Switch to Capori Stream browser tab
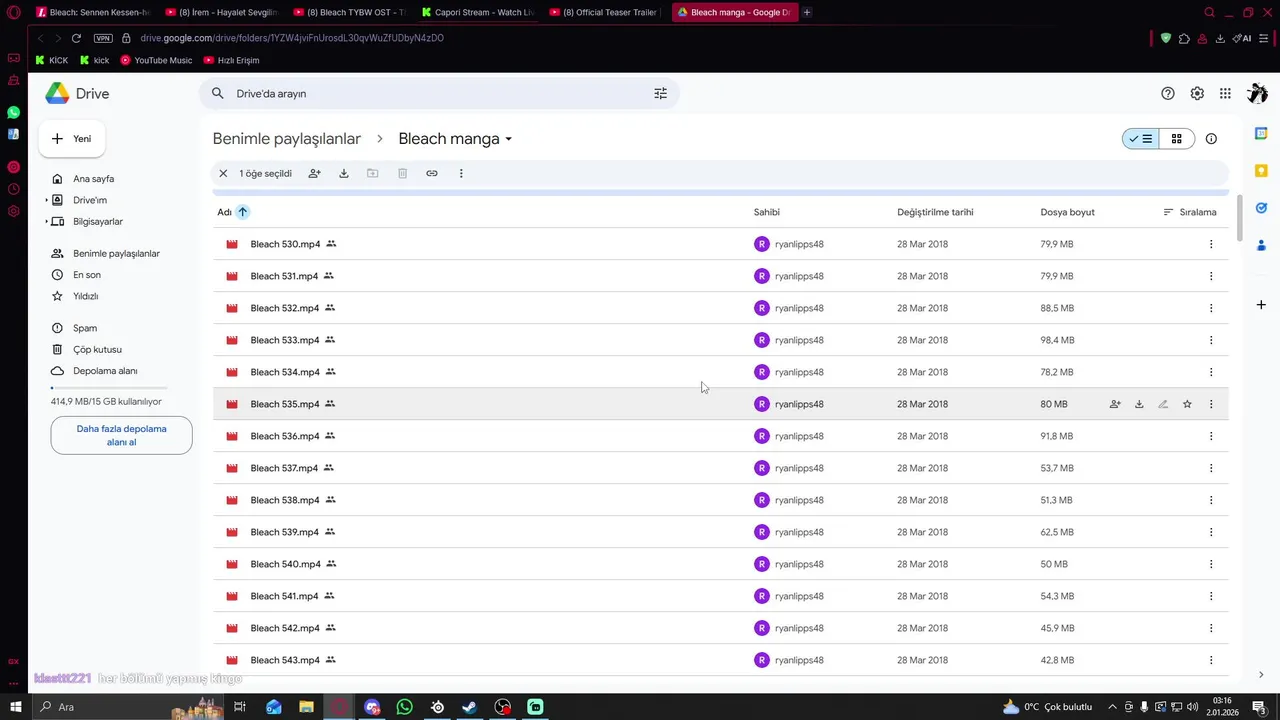1280x720 pixels. point(477,12)
